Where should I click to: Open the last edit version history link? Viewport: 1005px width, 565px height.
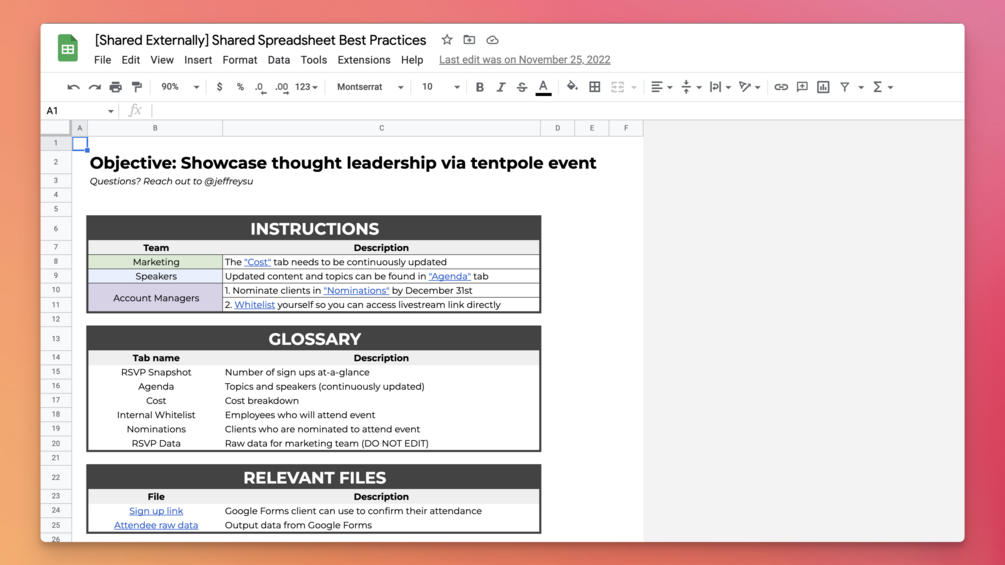pyautogui.click(x=524, y=60)
